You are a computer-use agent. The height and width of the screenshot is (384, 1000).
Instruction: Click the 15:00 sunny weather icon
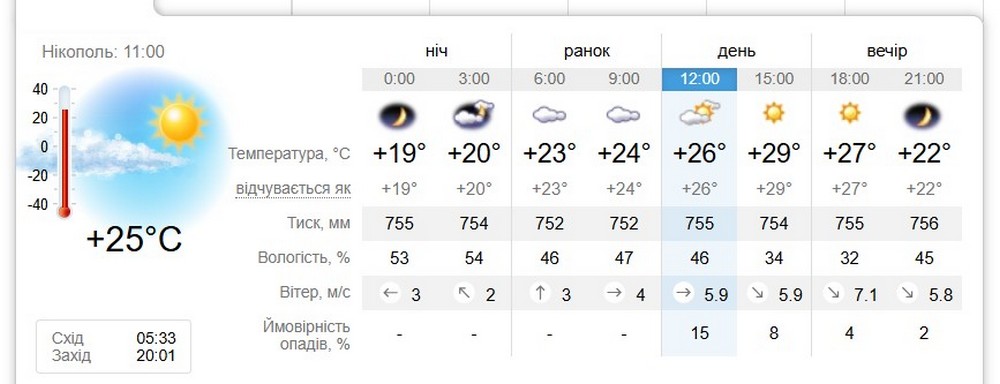click(x=774, y=113)
